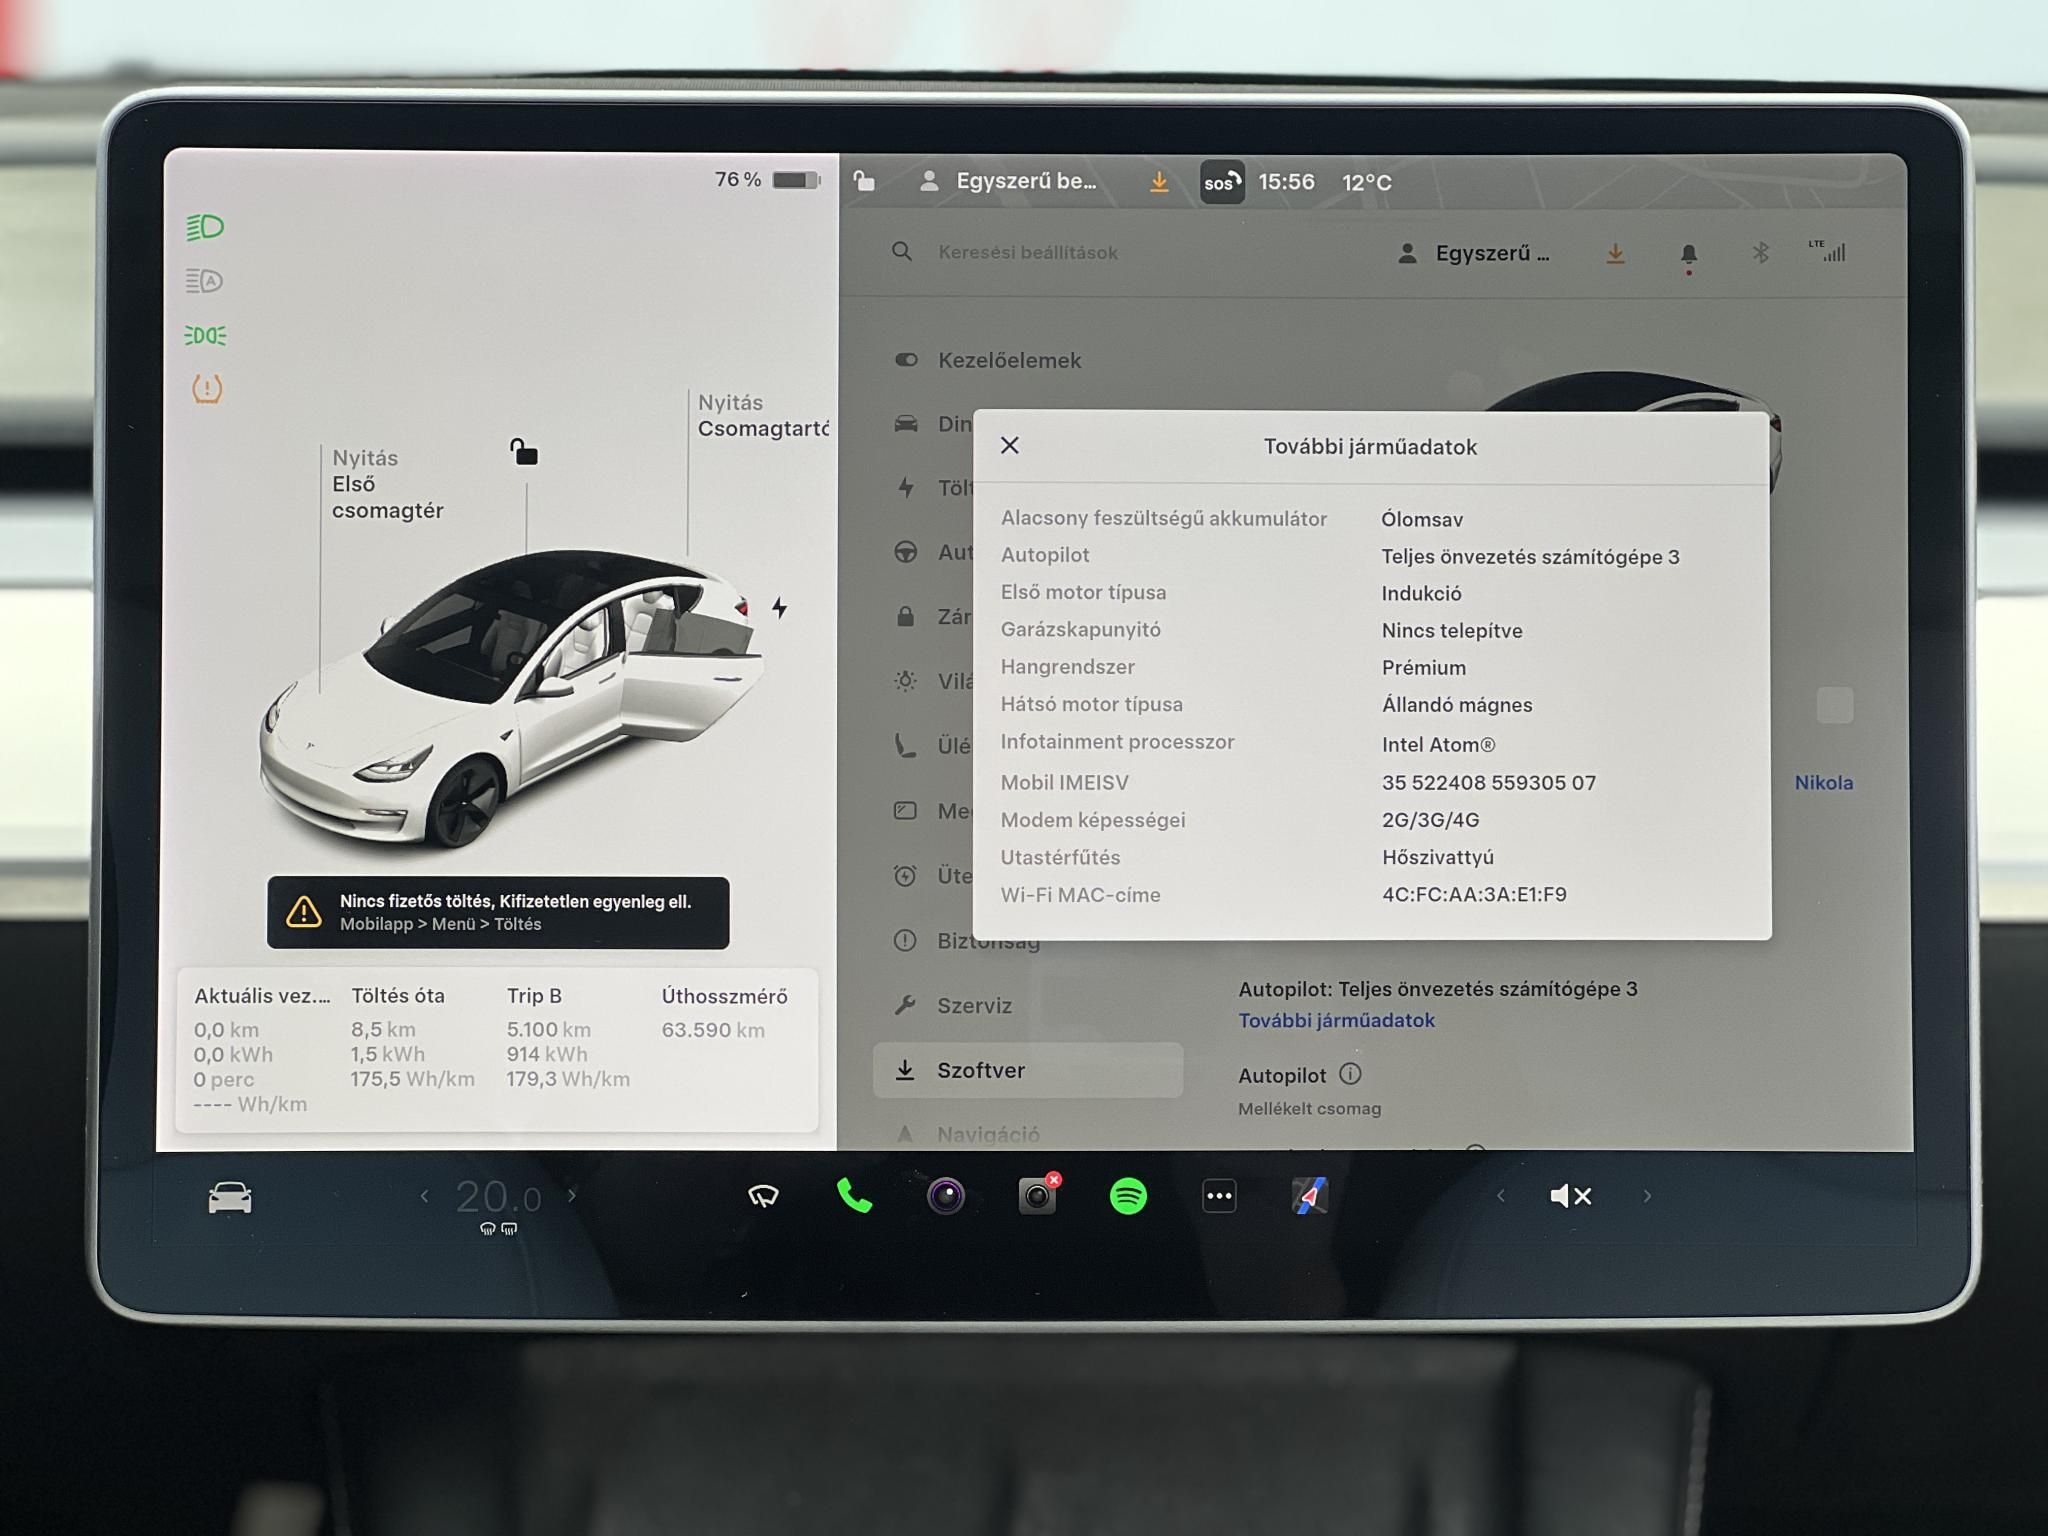Open notifications via the bell icon
Viewport: 2048px width, 1536px height.
pos(1688,253)
